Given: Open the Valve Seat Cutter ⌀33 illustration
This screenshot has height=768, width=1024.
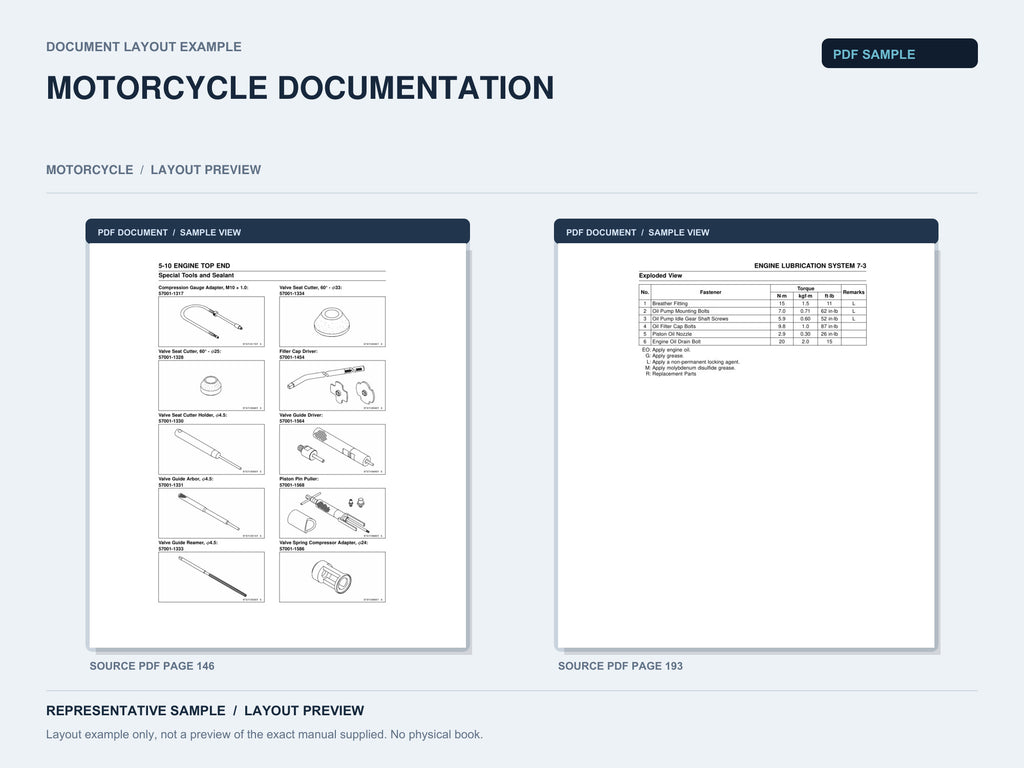Looking at the screenshot, I should pyautogui.click(x=332, y=322).
